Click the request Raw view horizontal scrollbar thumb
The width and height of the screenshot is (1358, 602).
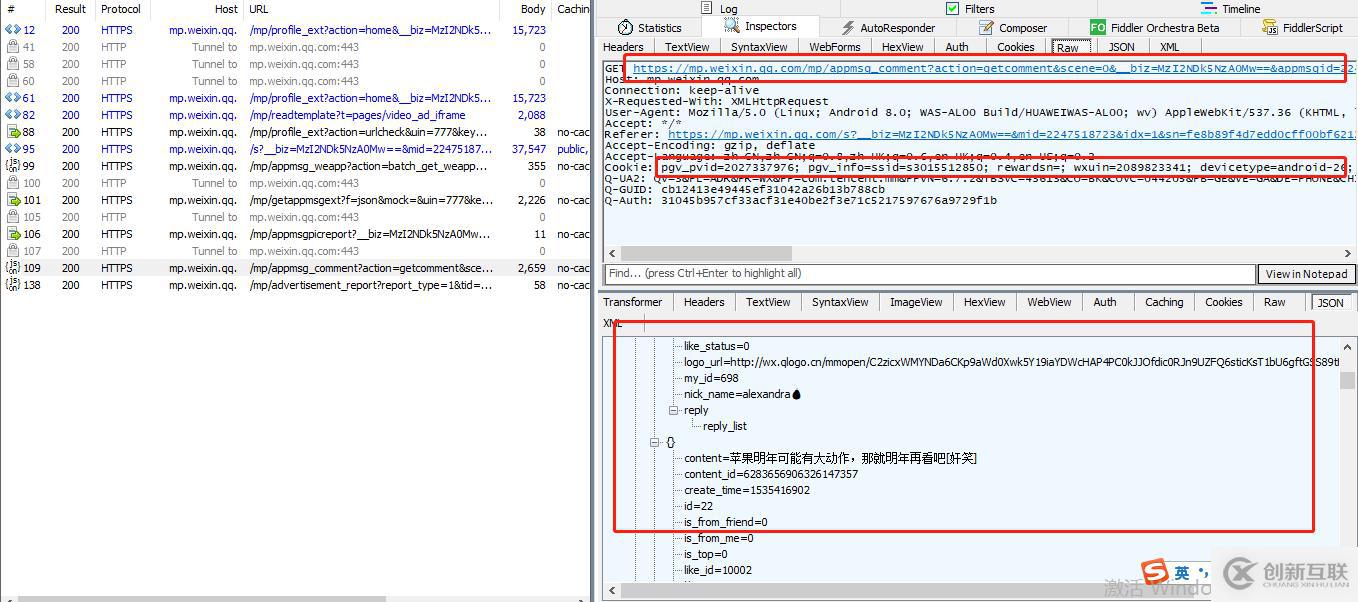point(706,254)
